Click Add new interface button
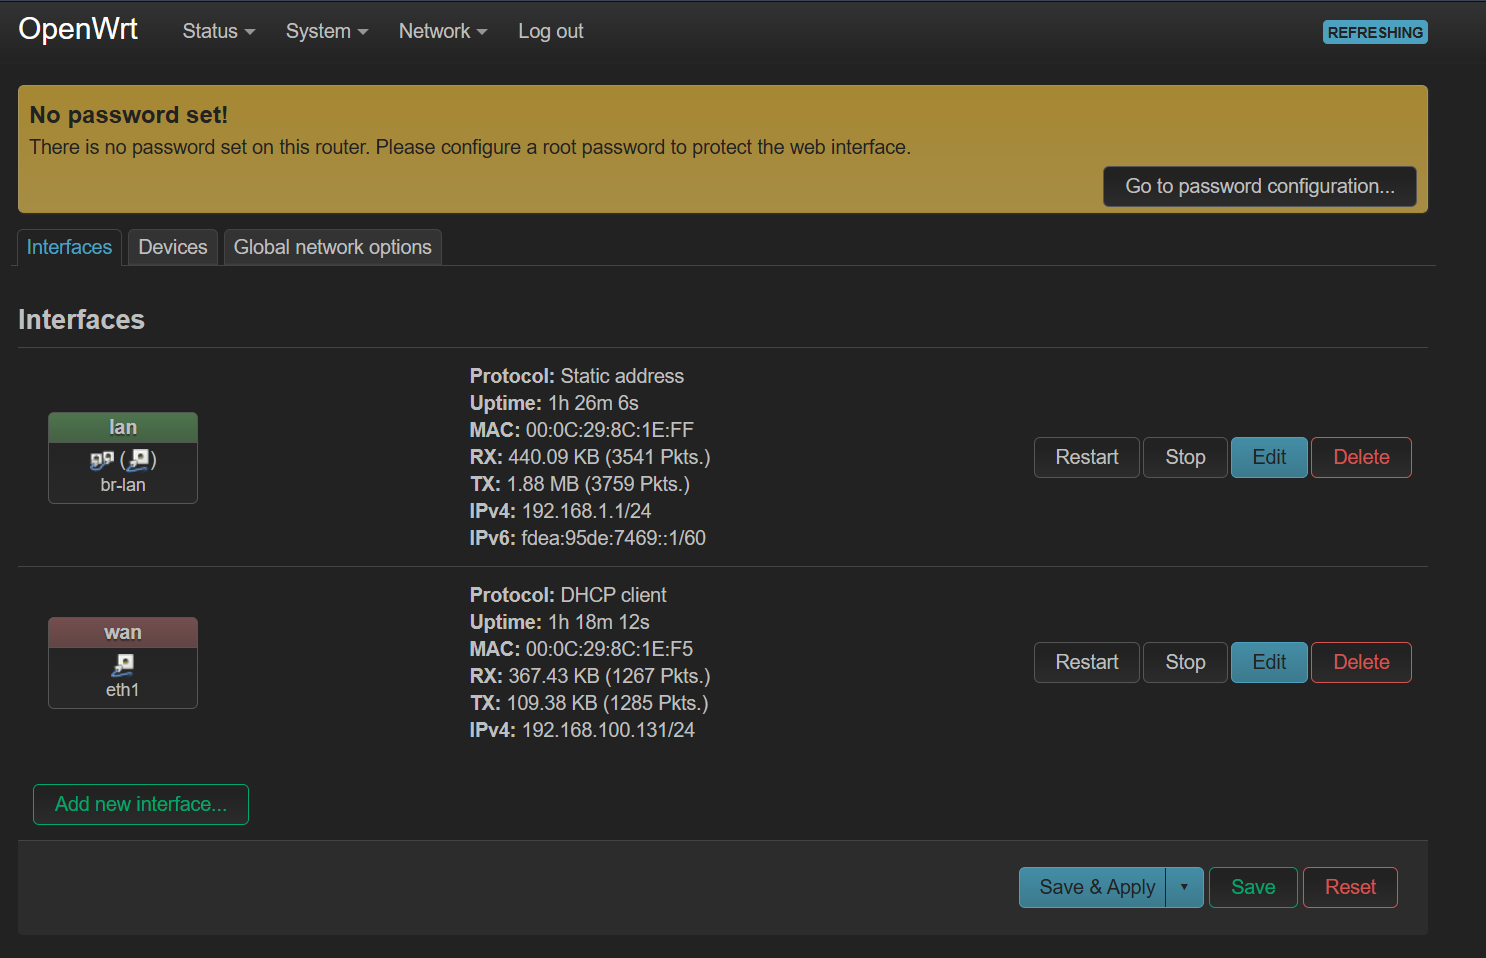 click(x=141, y=804)
